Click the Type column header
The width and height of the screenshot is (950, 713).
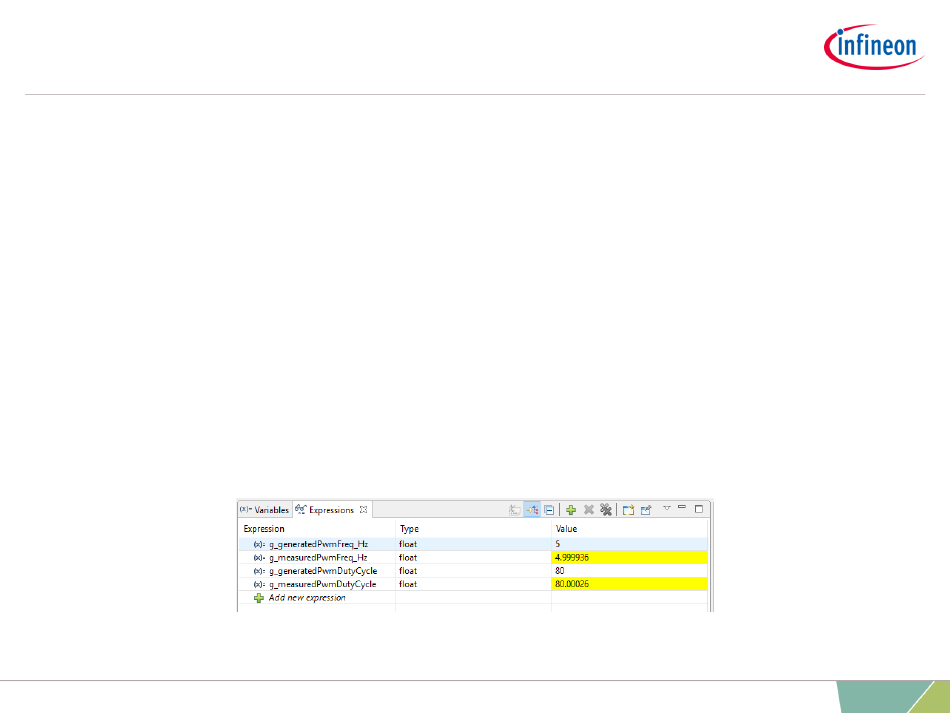point(473,529)
